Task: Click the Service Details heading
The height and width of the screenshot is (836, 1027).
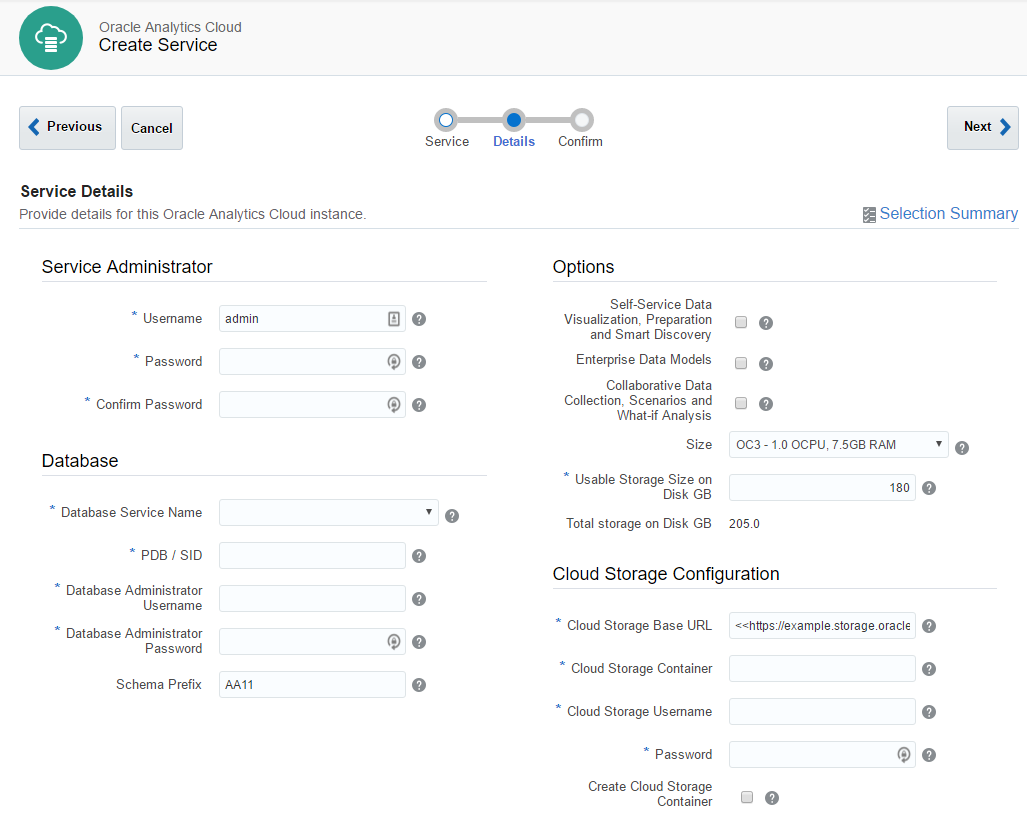Action: click(77, 191)
